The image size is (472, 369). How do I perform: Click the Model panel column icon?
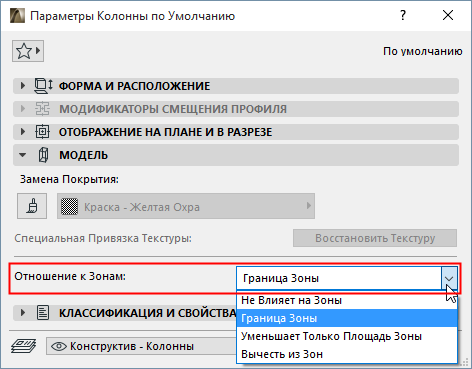[x=43, y=155]
